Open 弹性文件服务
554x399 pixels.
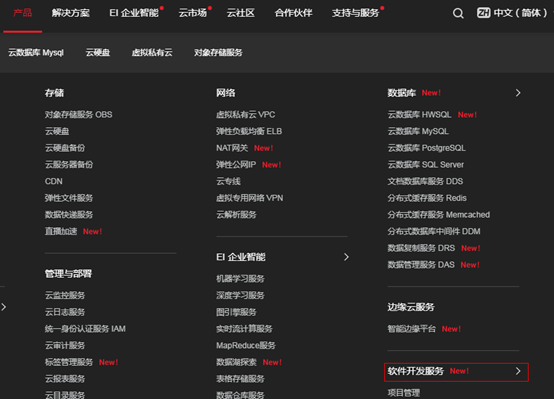coord(69,198)
